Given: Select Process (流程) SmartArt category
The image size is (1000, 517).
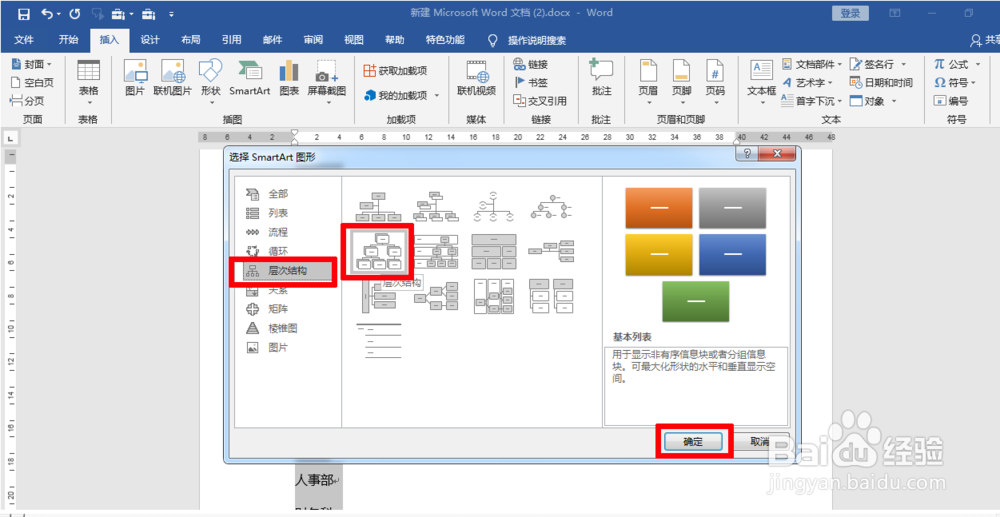Looking at the screenshot, I should pyautogui.click(x=277, y=232).
